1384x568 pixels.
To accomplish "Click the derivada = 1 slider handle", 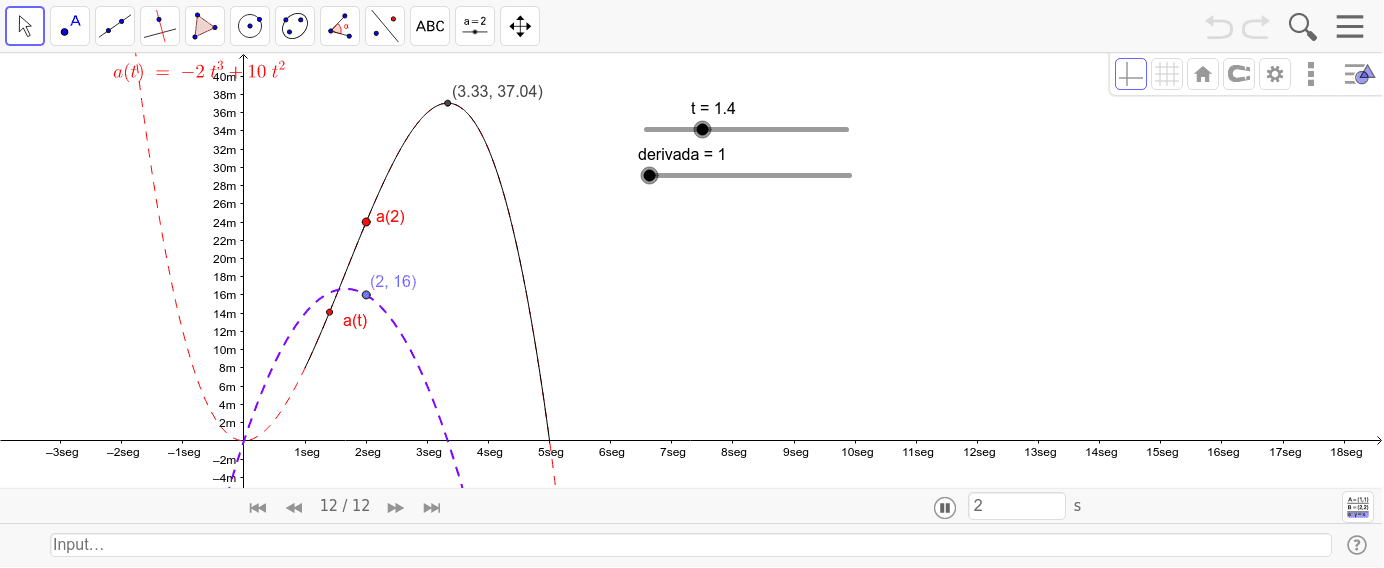I will pyautogui.click(x=649, y=175).
